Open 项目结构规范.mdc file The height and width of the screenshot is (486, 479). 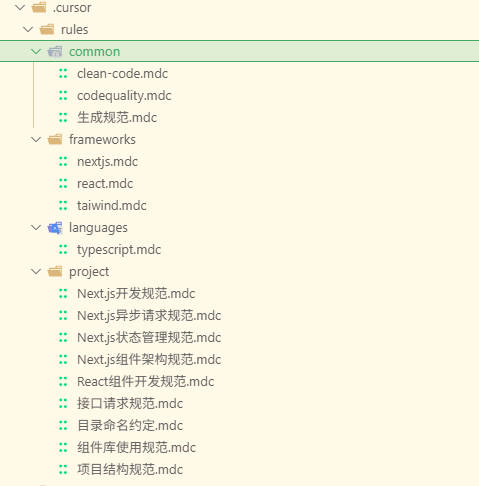click(x=130, y=470)
